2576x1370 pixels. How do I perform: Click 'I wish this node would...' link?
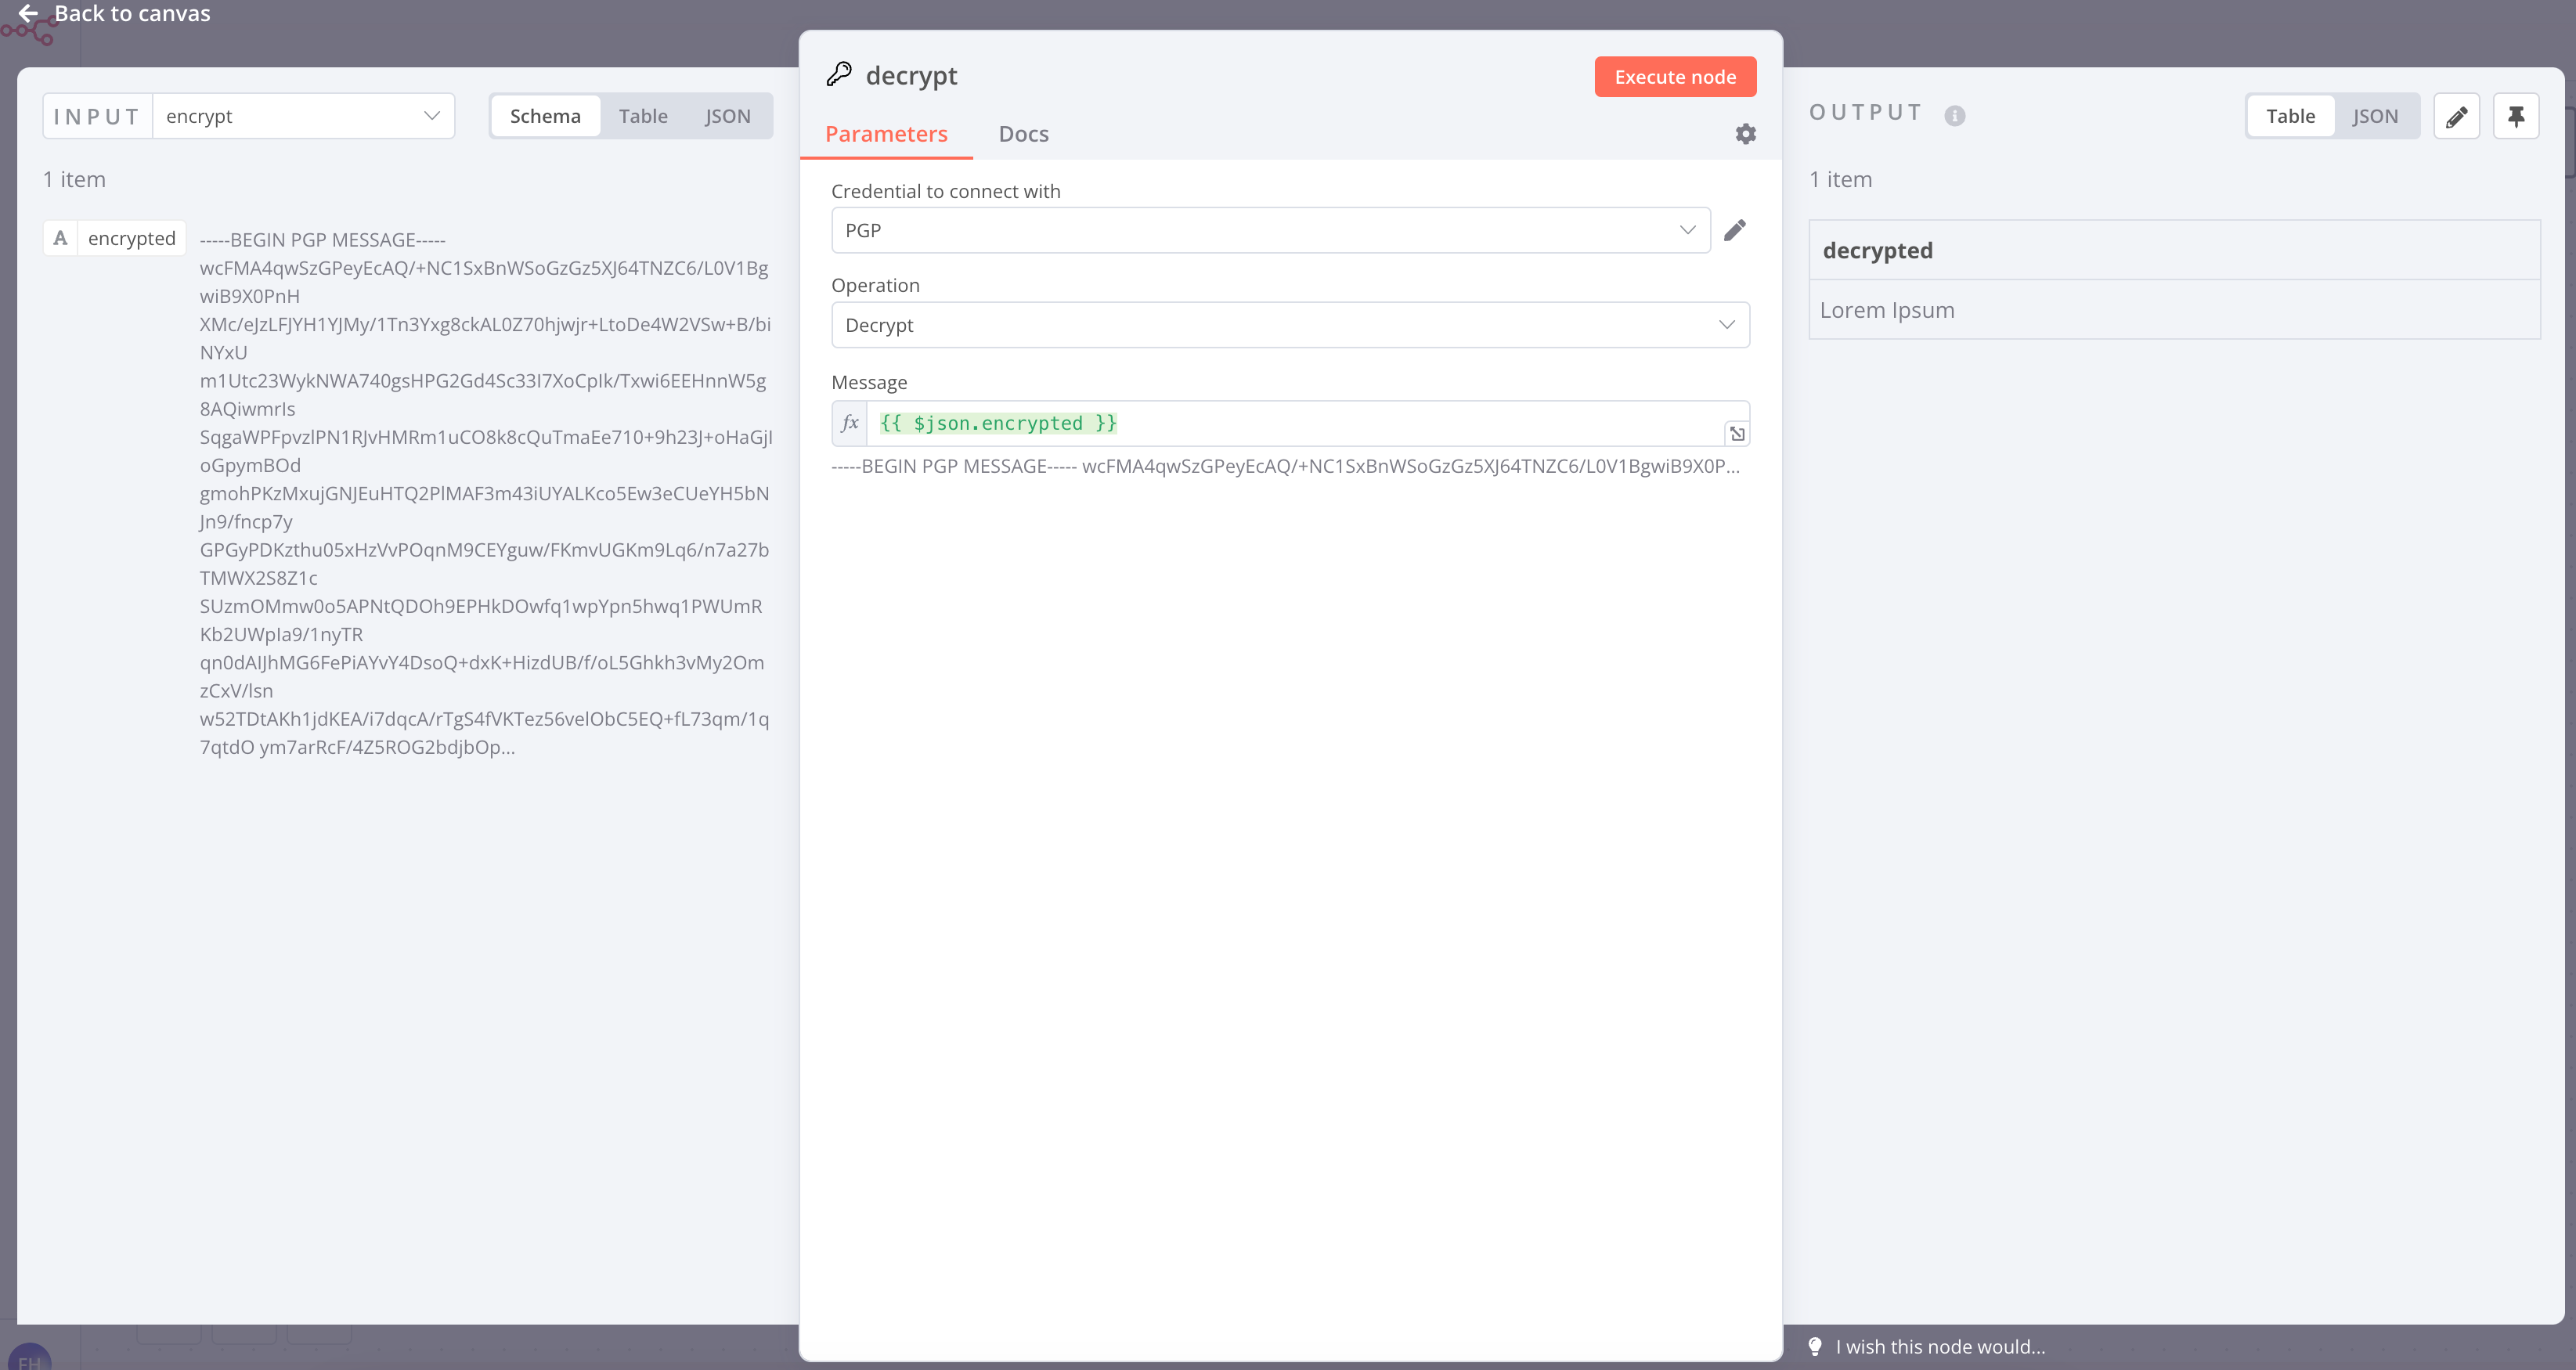1940,1346
